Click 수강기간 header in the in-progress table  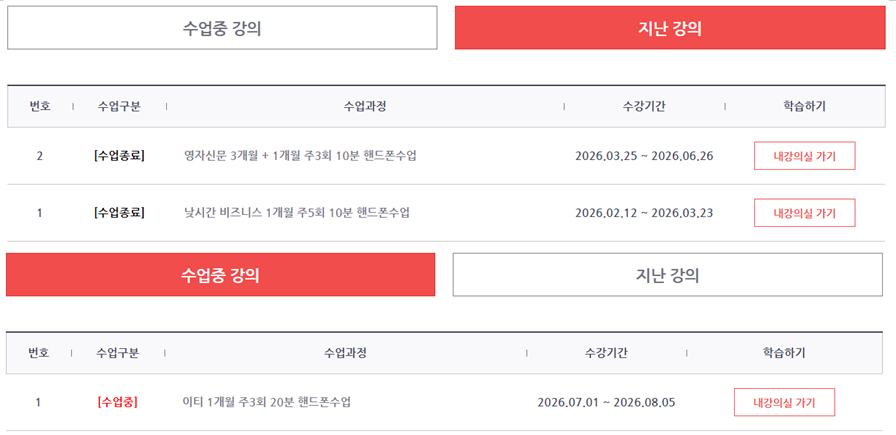[606, 353]
